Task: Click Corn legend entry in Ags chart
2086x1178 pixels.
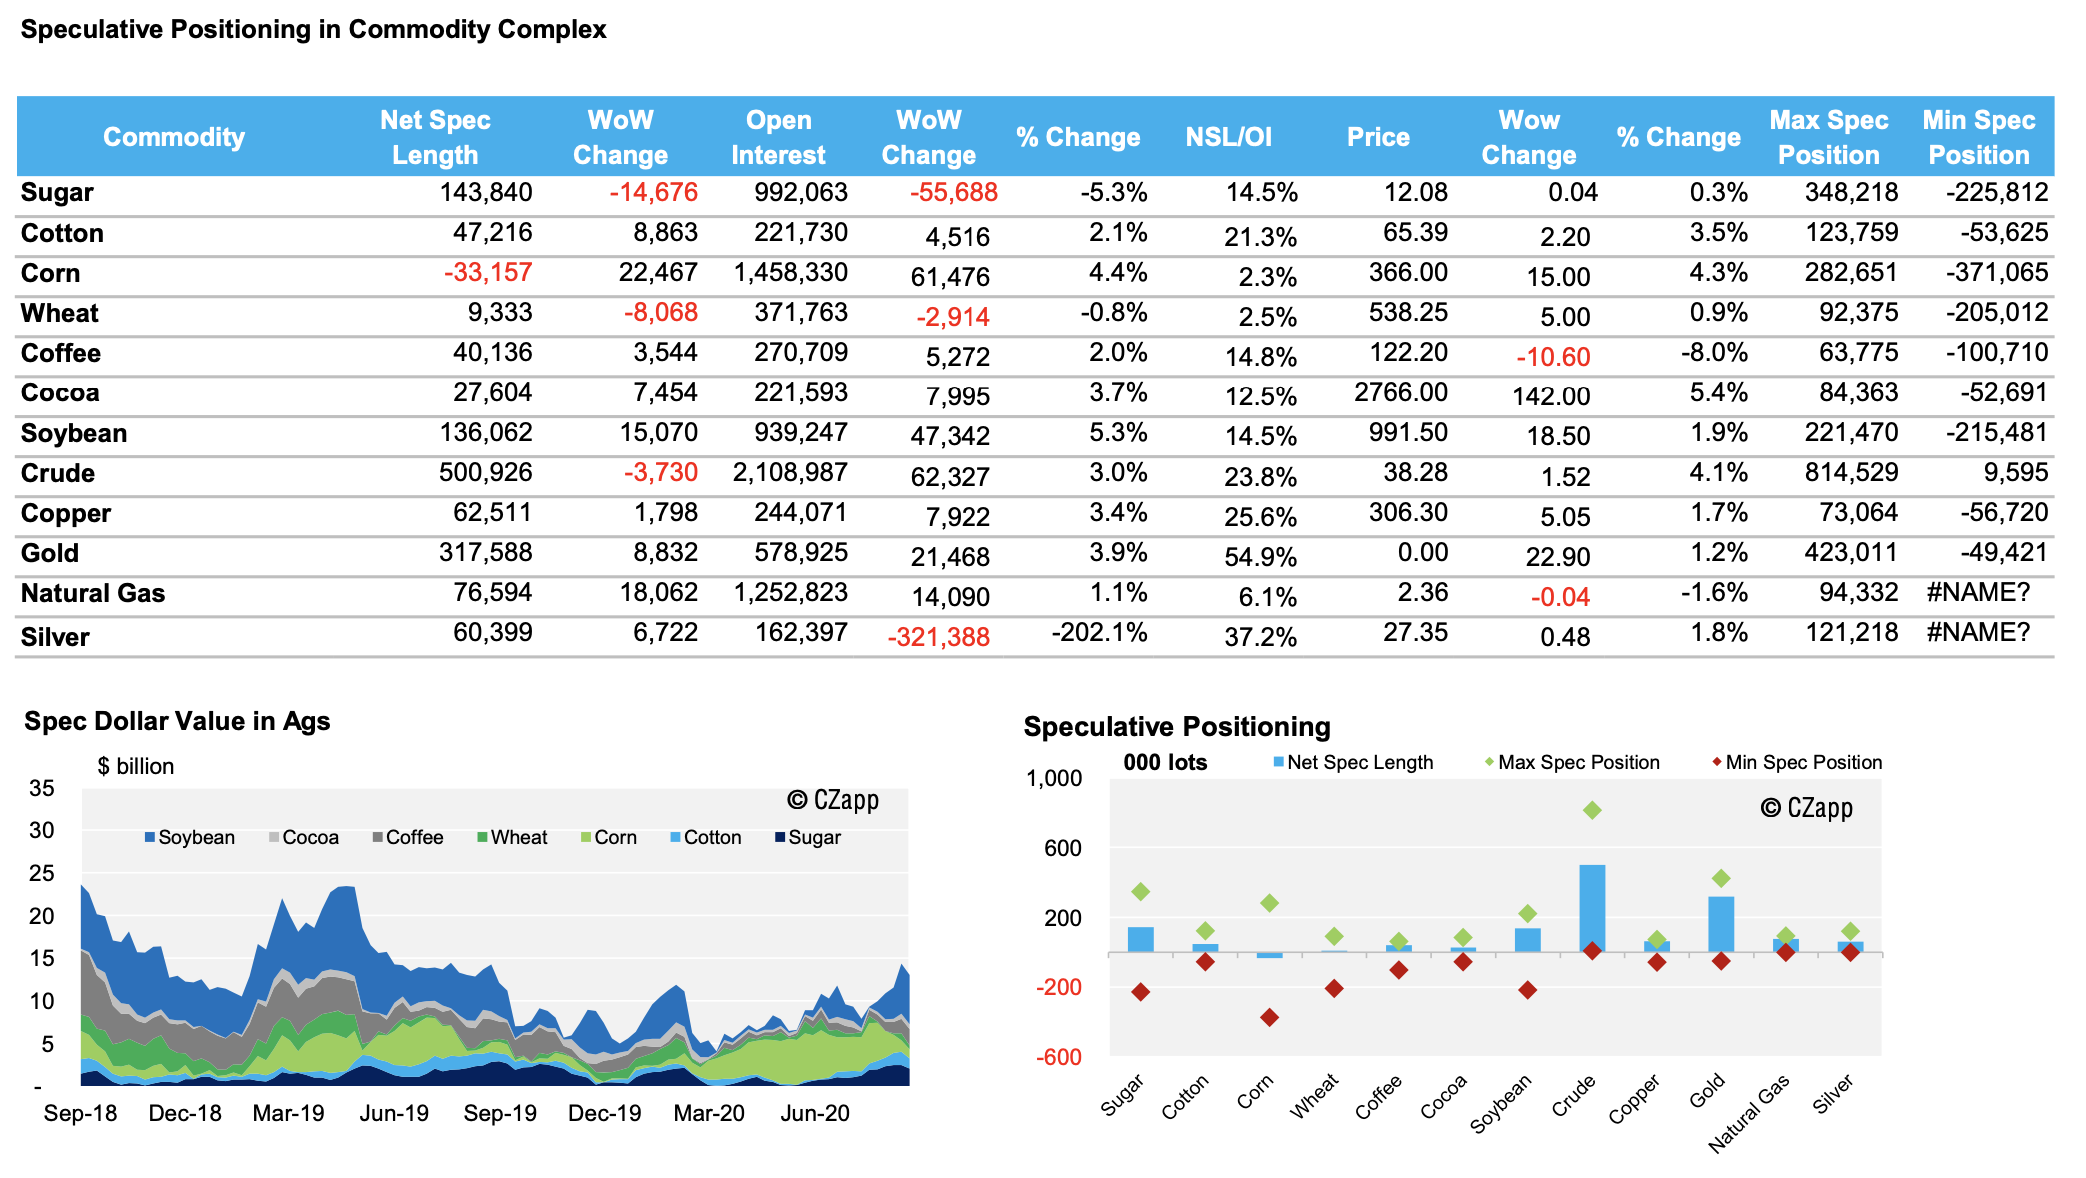Action: pos(609,837)
